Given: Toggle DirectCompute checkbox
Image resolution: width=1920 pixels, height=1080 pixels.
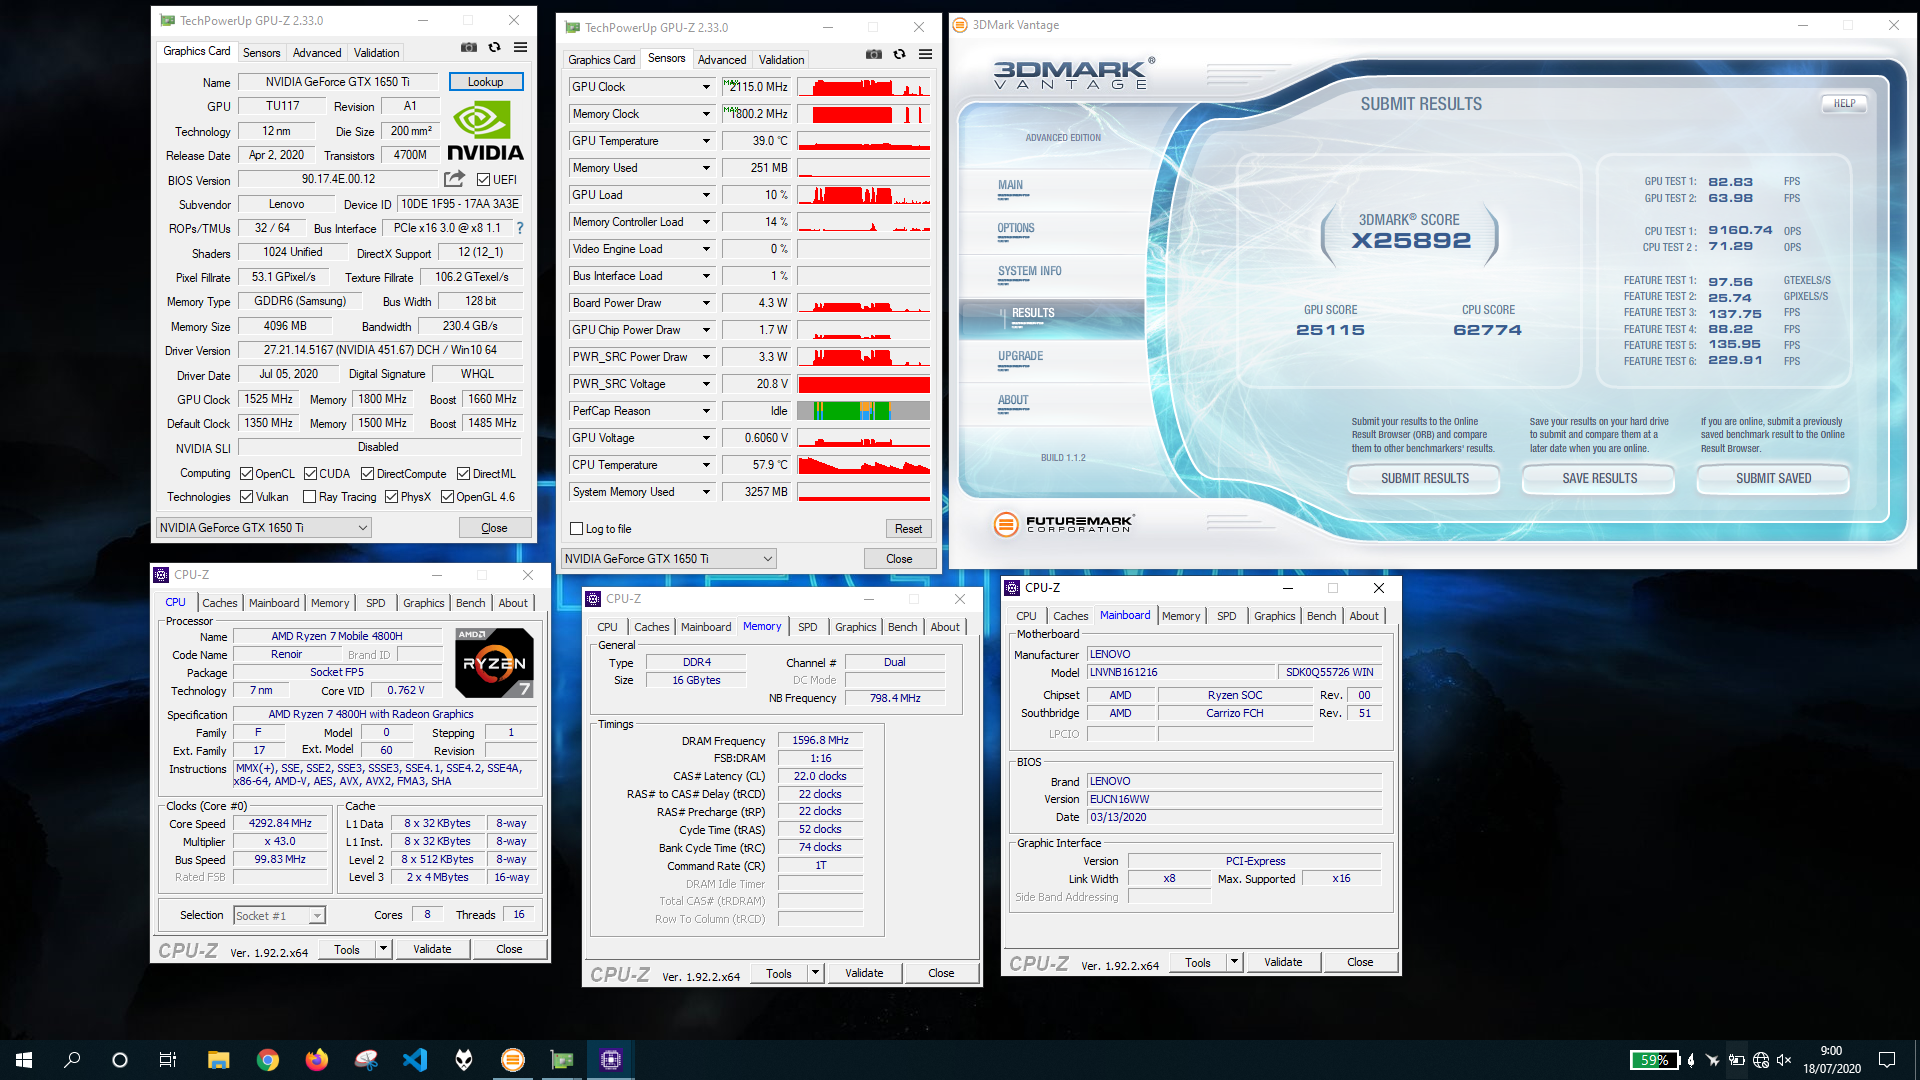Looking at the screenshot, I should pos(367,474).
